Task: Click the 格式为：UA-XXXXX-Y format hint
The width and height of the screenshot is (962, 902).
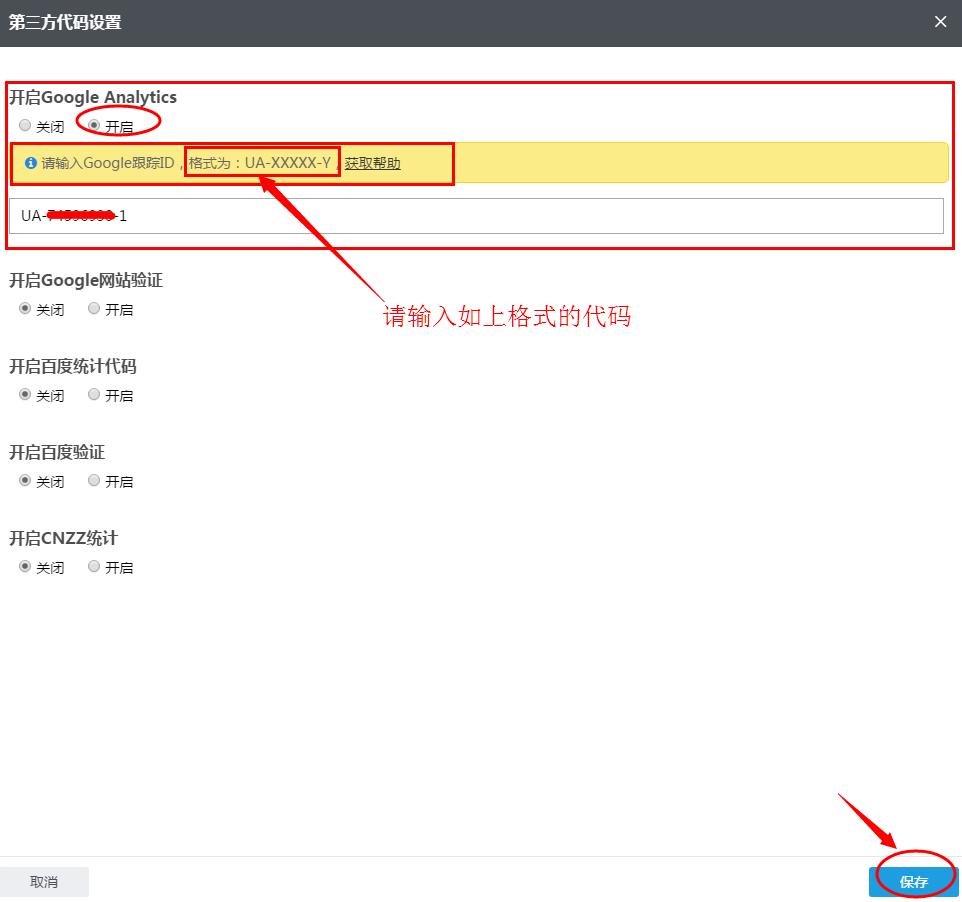Action: pyautogui.click(x=262, y=162)
